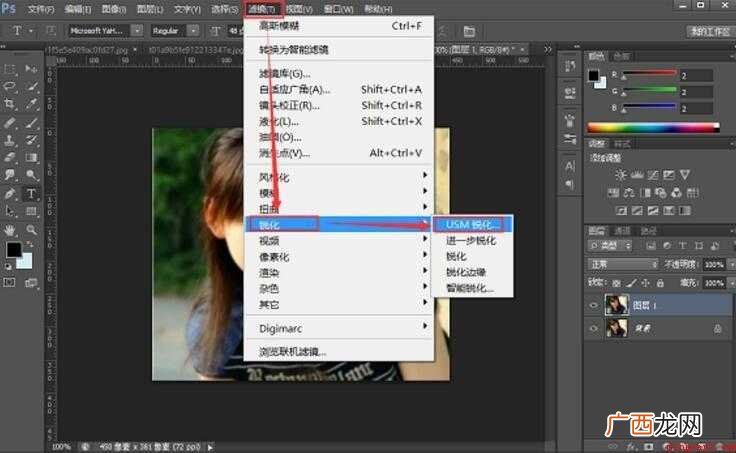Select the Horizontal Type tool in toolbox
This screenshot has width=736, height=453.
pyautogui.click(x=31, y=193)
